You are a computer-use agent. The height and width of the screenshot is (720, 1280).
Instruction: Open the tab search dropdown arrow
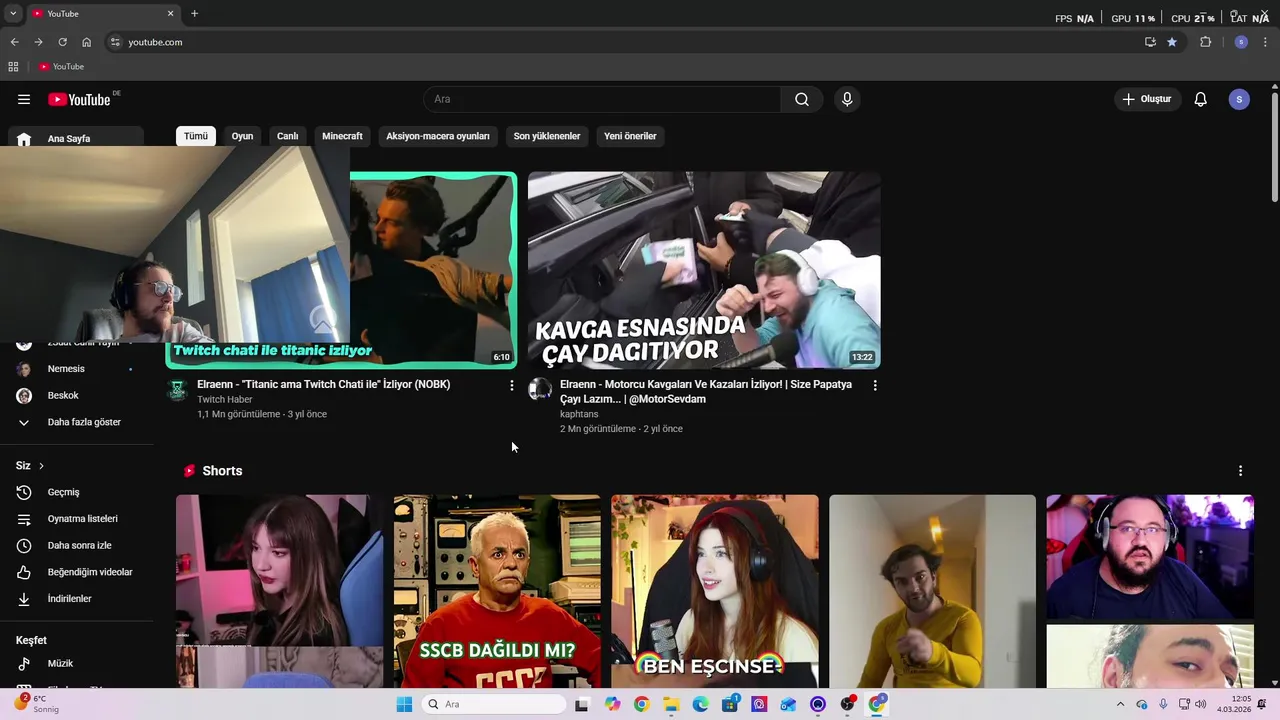13,14
